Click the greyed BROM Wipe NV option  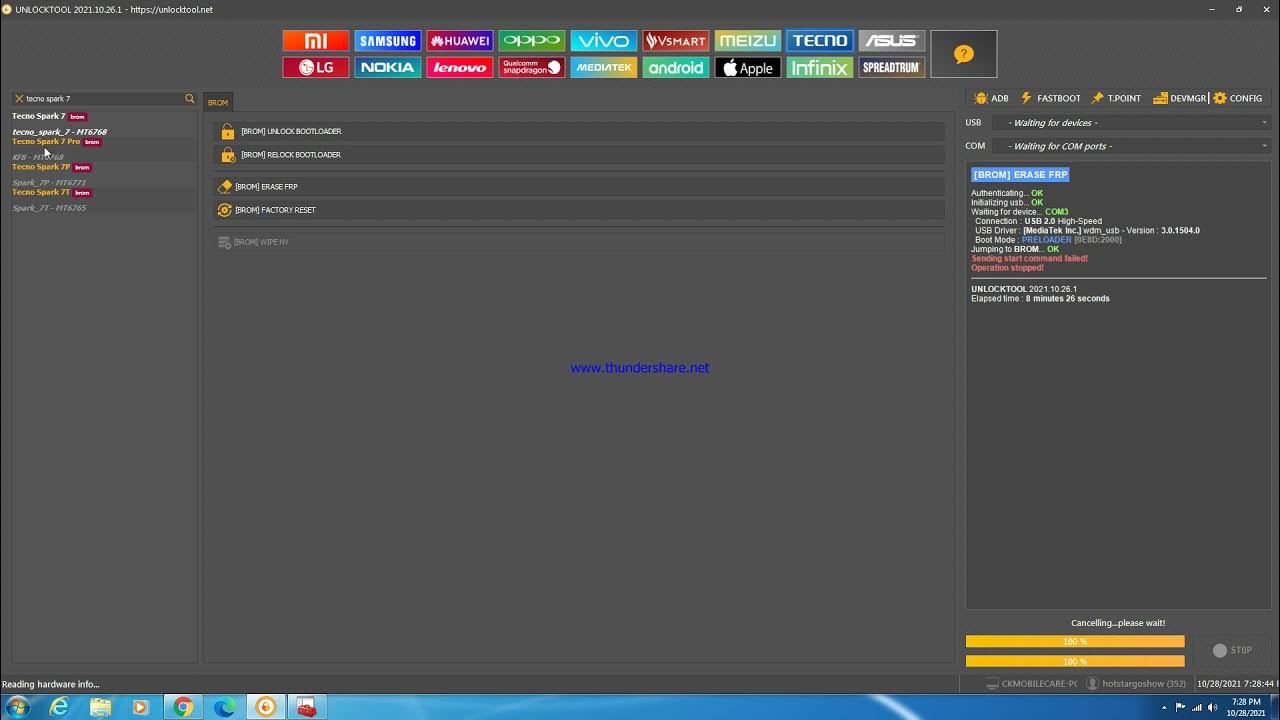tap(579, 242)
